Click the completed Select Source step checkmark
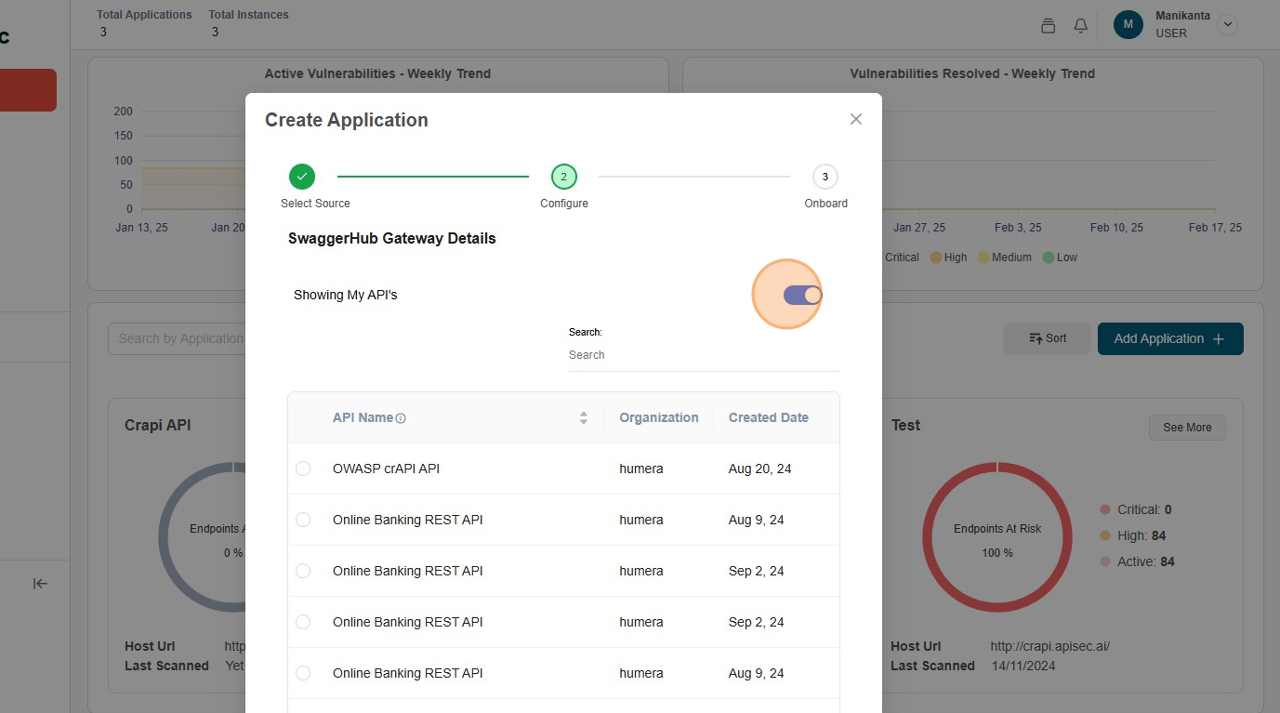 pyautogui.click(x=302, y=177)
